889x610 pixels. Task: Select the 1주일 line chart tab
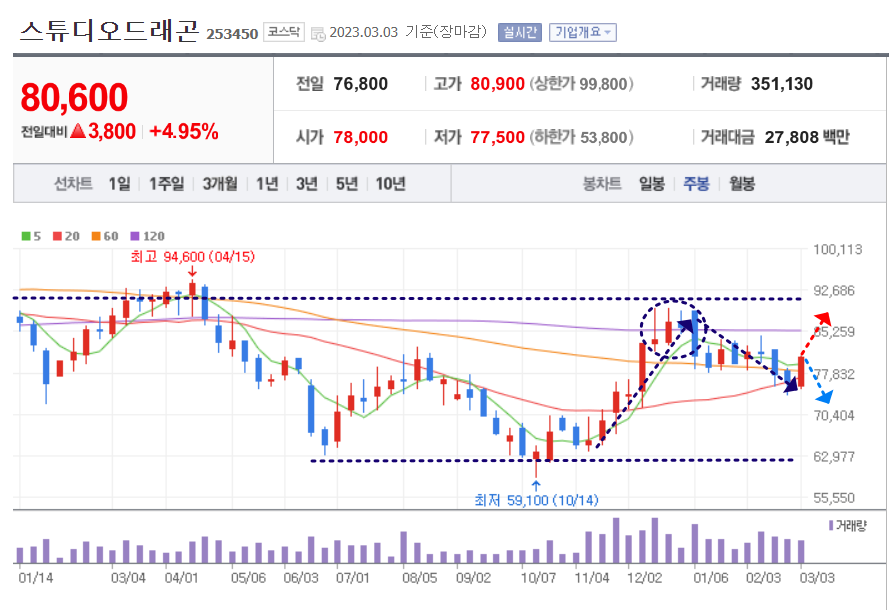tap(167, 184)
